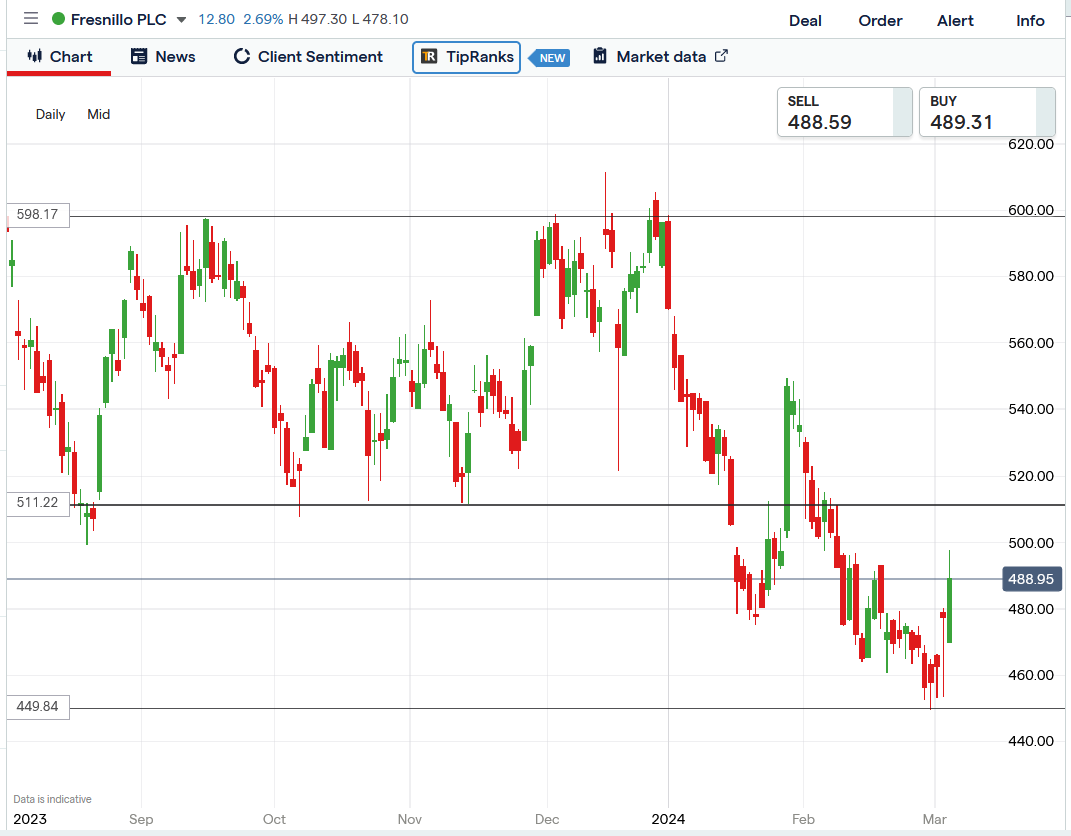The width and height of the screenshot is (1071, 836).
Task: Click the 520.00 price axis label
Action: click(1031, 476)
